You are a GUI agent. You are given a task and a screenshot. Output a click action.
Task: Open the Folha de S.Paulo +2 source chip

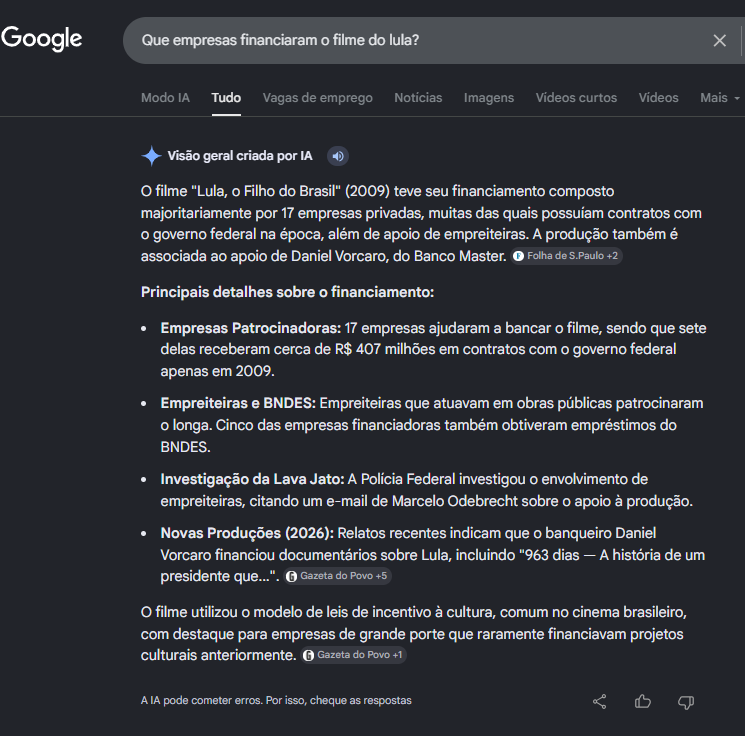(566, 256)
